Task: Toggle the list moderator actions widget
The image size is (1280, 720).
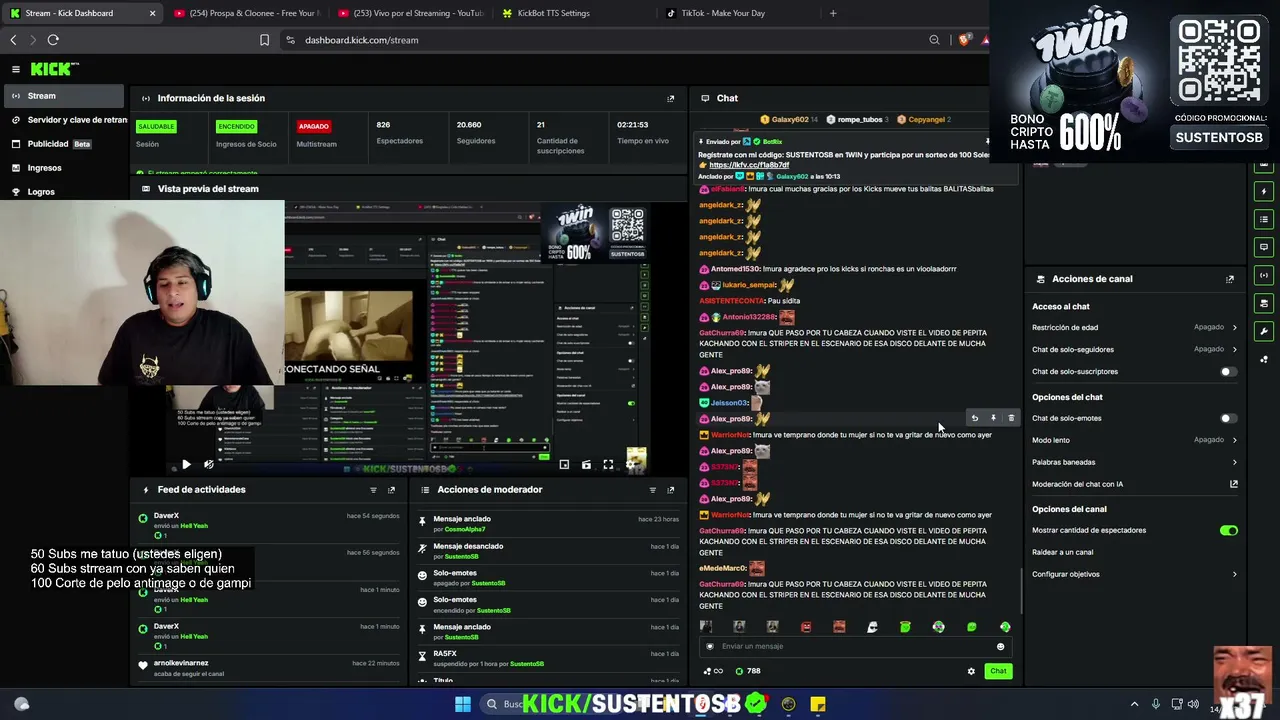Action: point(1264,219)
